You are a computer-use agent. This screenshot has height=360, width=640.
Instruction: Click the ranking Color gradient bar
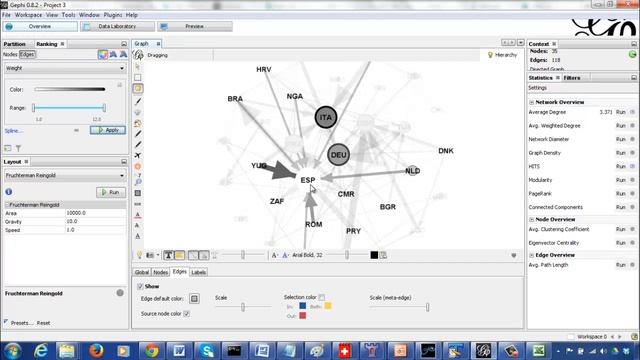(x=70, y=89)
